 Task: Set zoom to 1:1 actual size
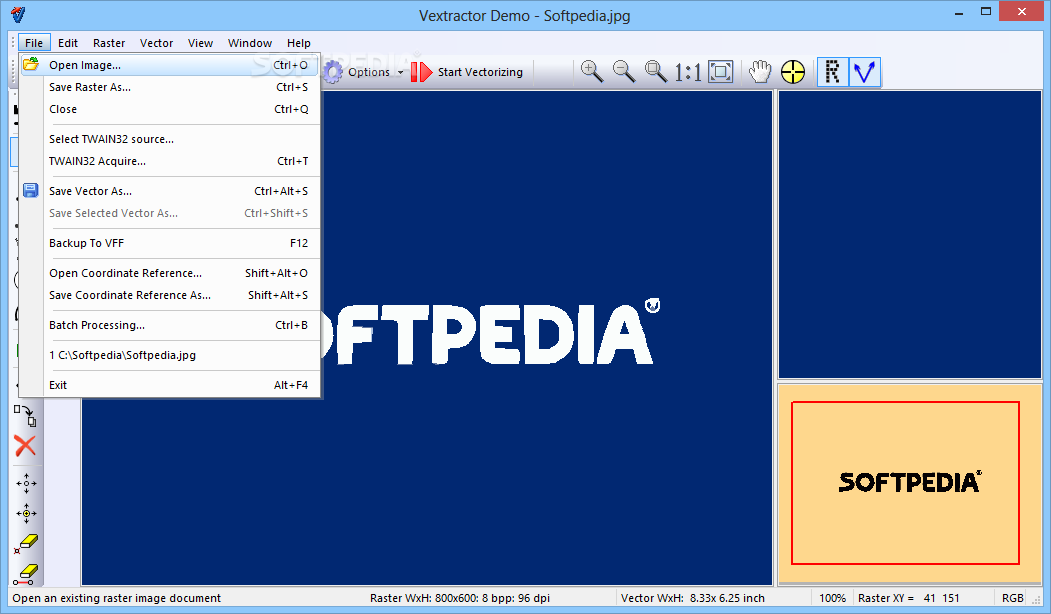[688, 72]
